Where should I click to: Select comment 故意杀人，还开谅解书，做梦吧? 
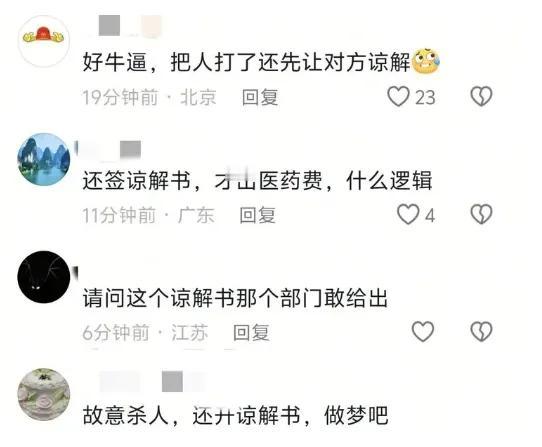[235, 416]
